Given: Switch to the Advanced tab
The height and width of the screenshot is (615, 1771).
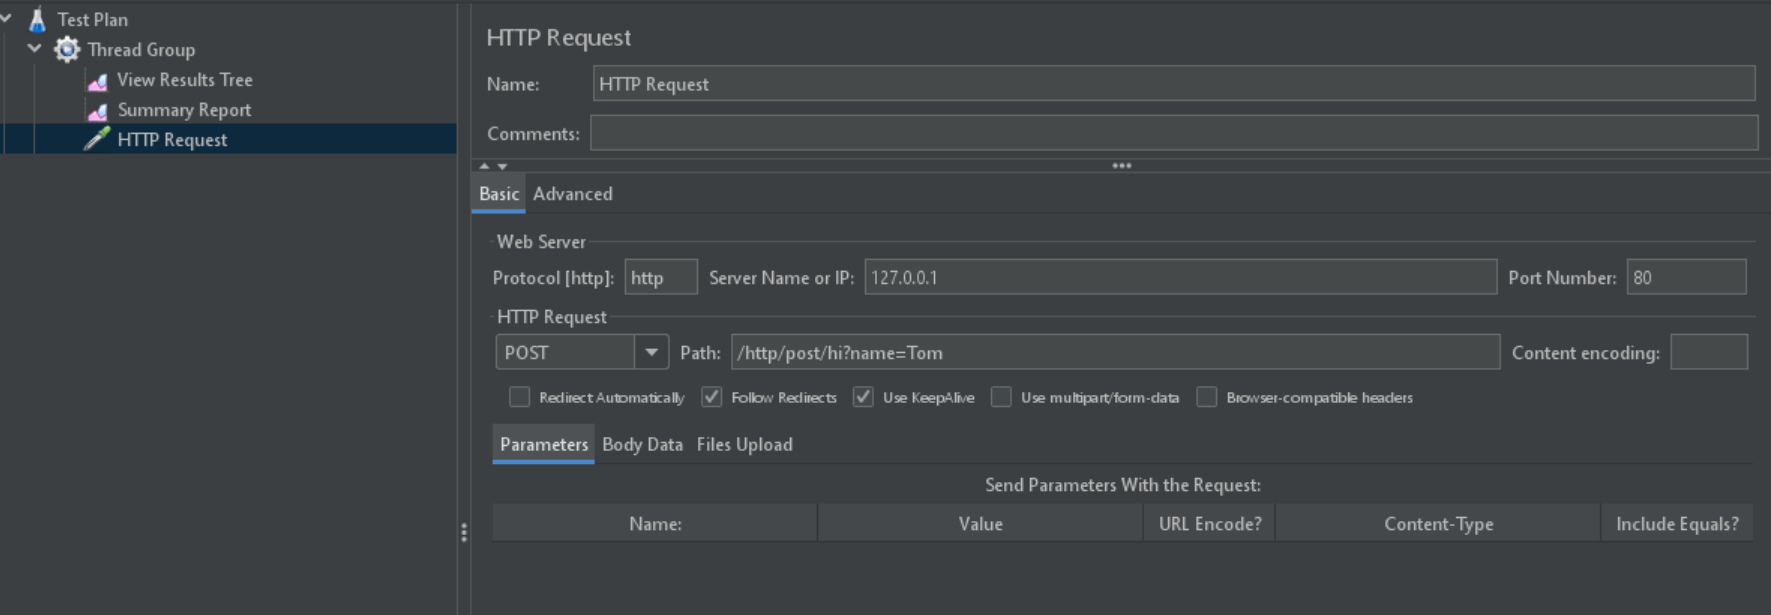Looking at the screenshot, I should 572,194.
